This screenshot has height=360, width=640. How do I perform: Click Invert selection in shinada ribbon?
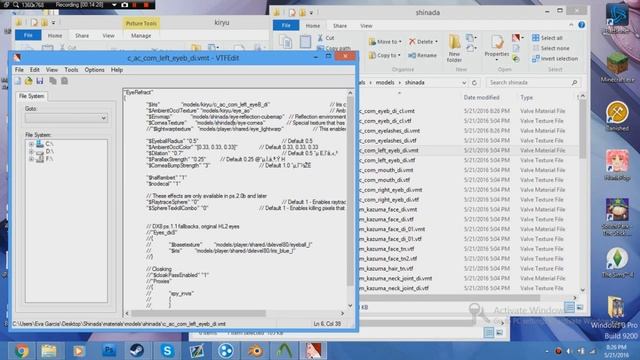coord(555,59)
